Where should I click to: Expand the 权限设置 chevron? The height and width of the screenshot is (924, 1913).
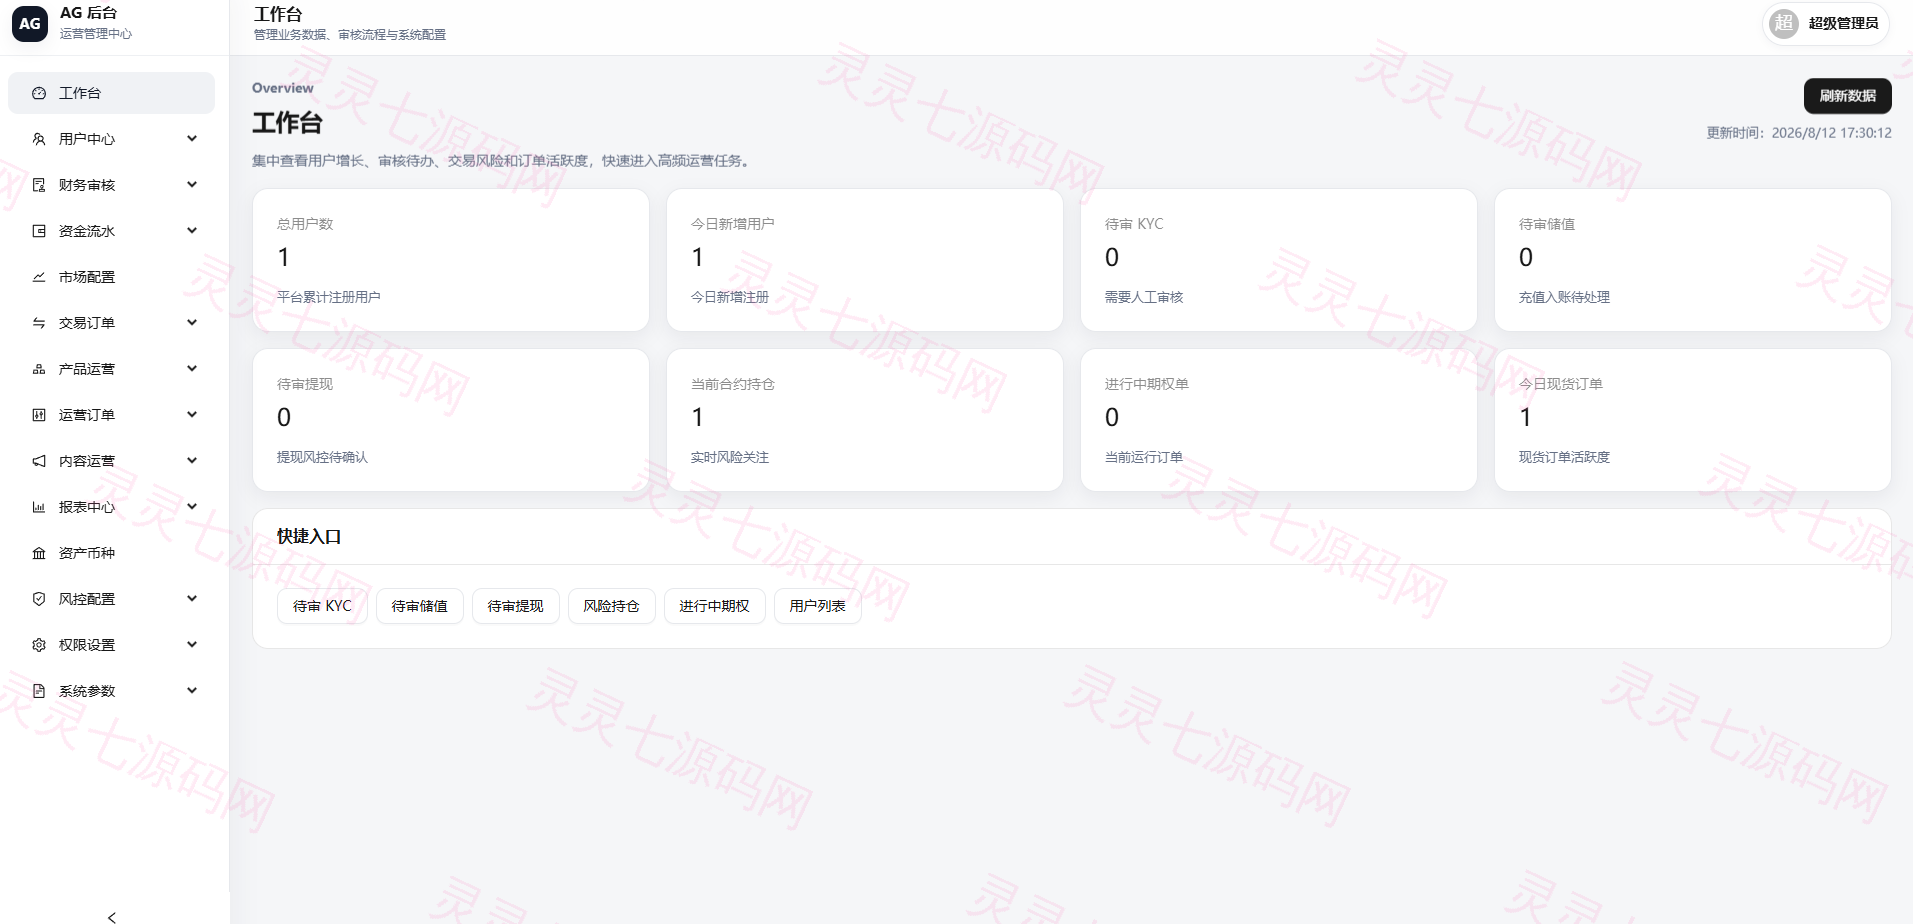coord(192,645)
